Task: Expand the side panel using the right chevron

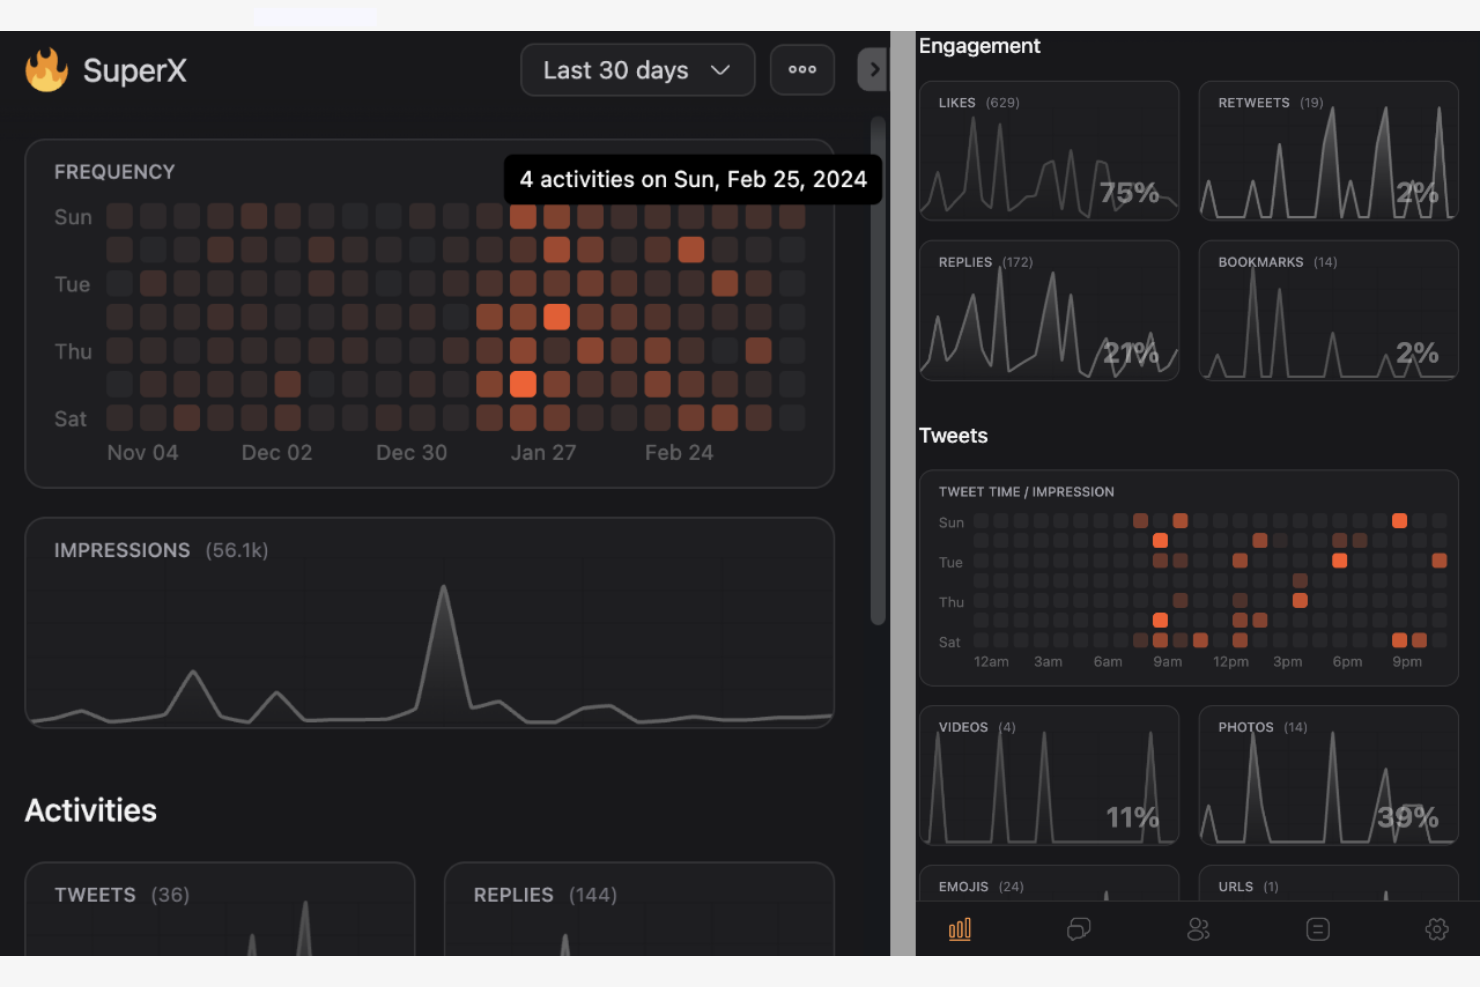Action: click(x=873, y=69)
